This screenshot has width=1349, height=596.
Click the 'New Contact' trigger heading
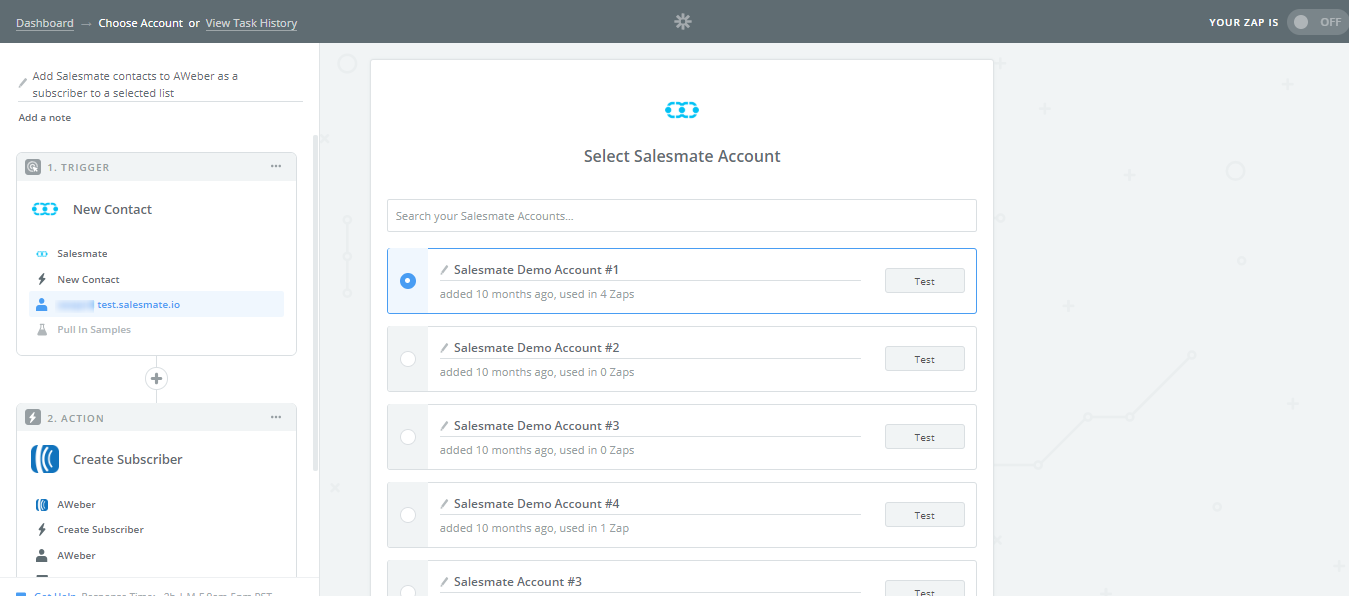point(113,210)
